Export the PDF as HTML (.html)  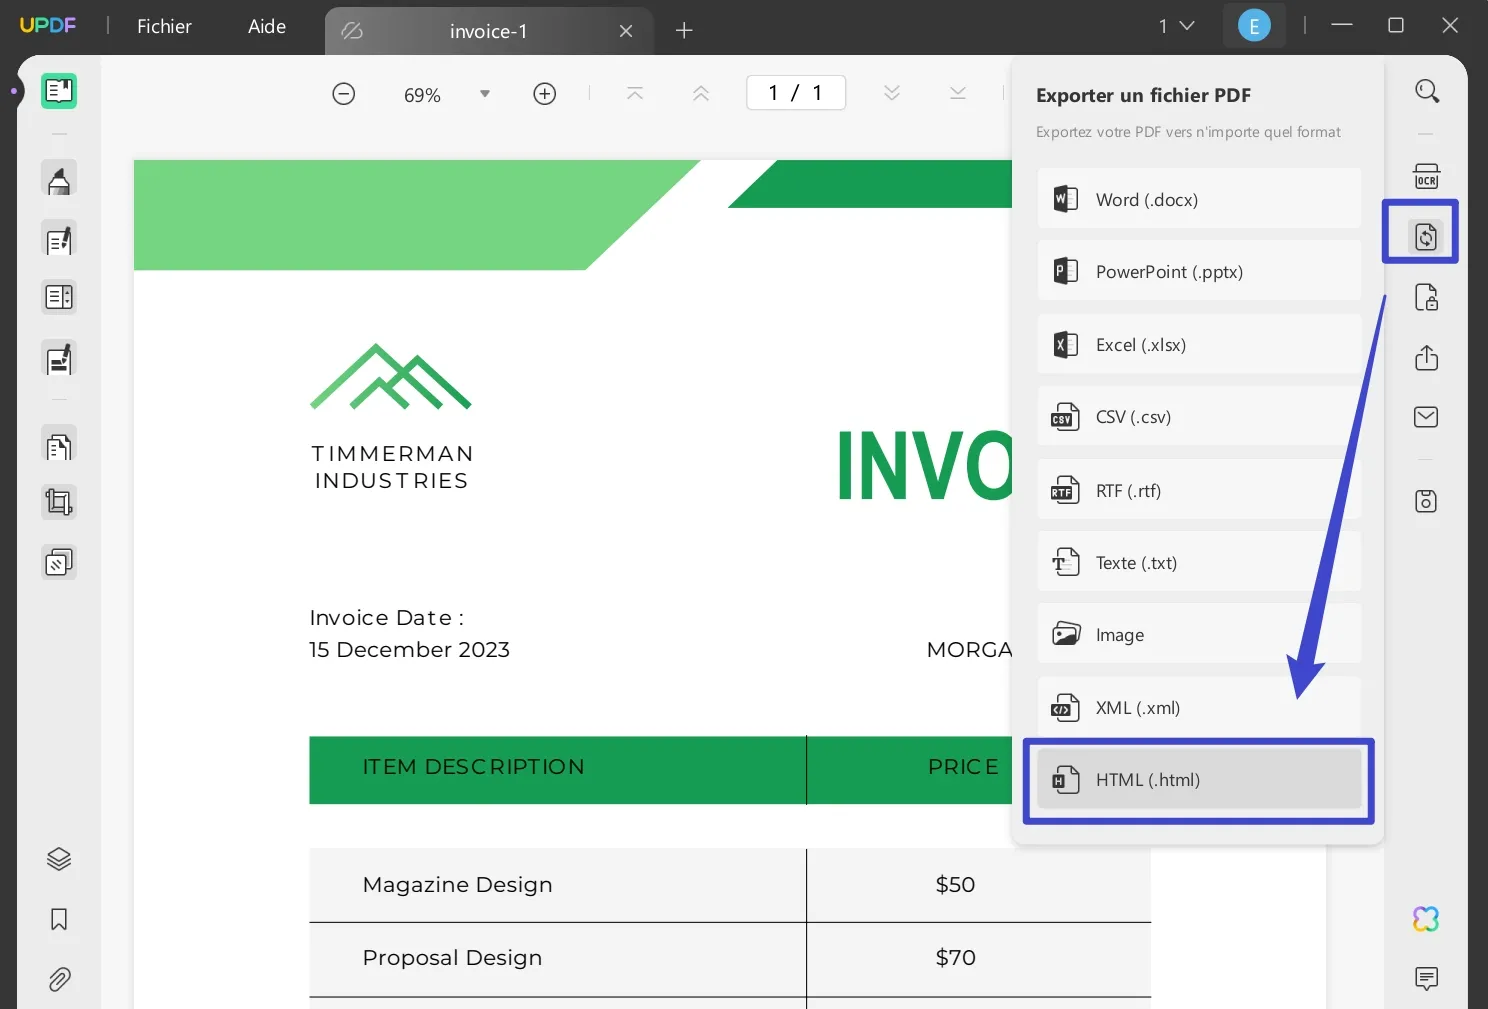(x=1199, y=779)
